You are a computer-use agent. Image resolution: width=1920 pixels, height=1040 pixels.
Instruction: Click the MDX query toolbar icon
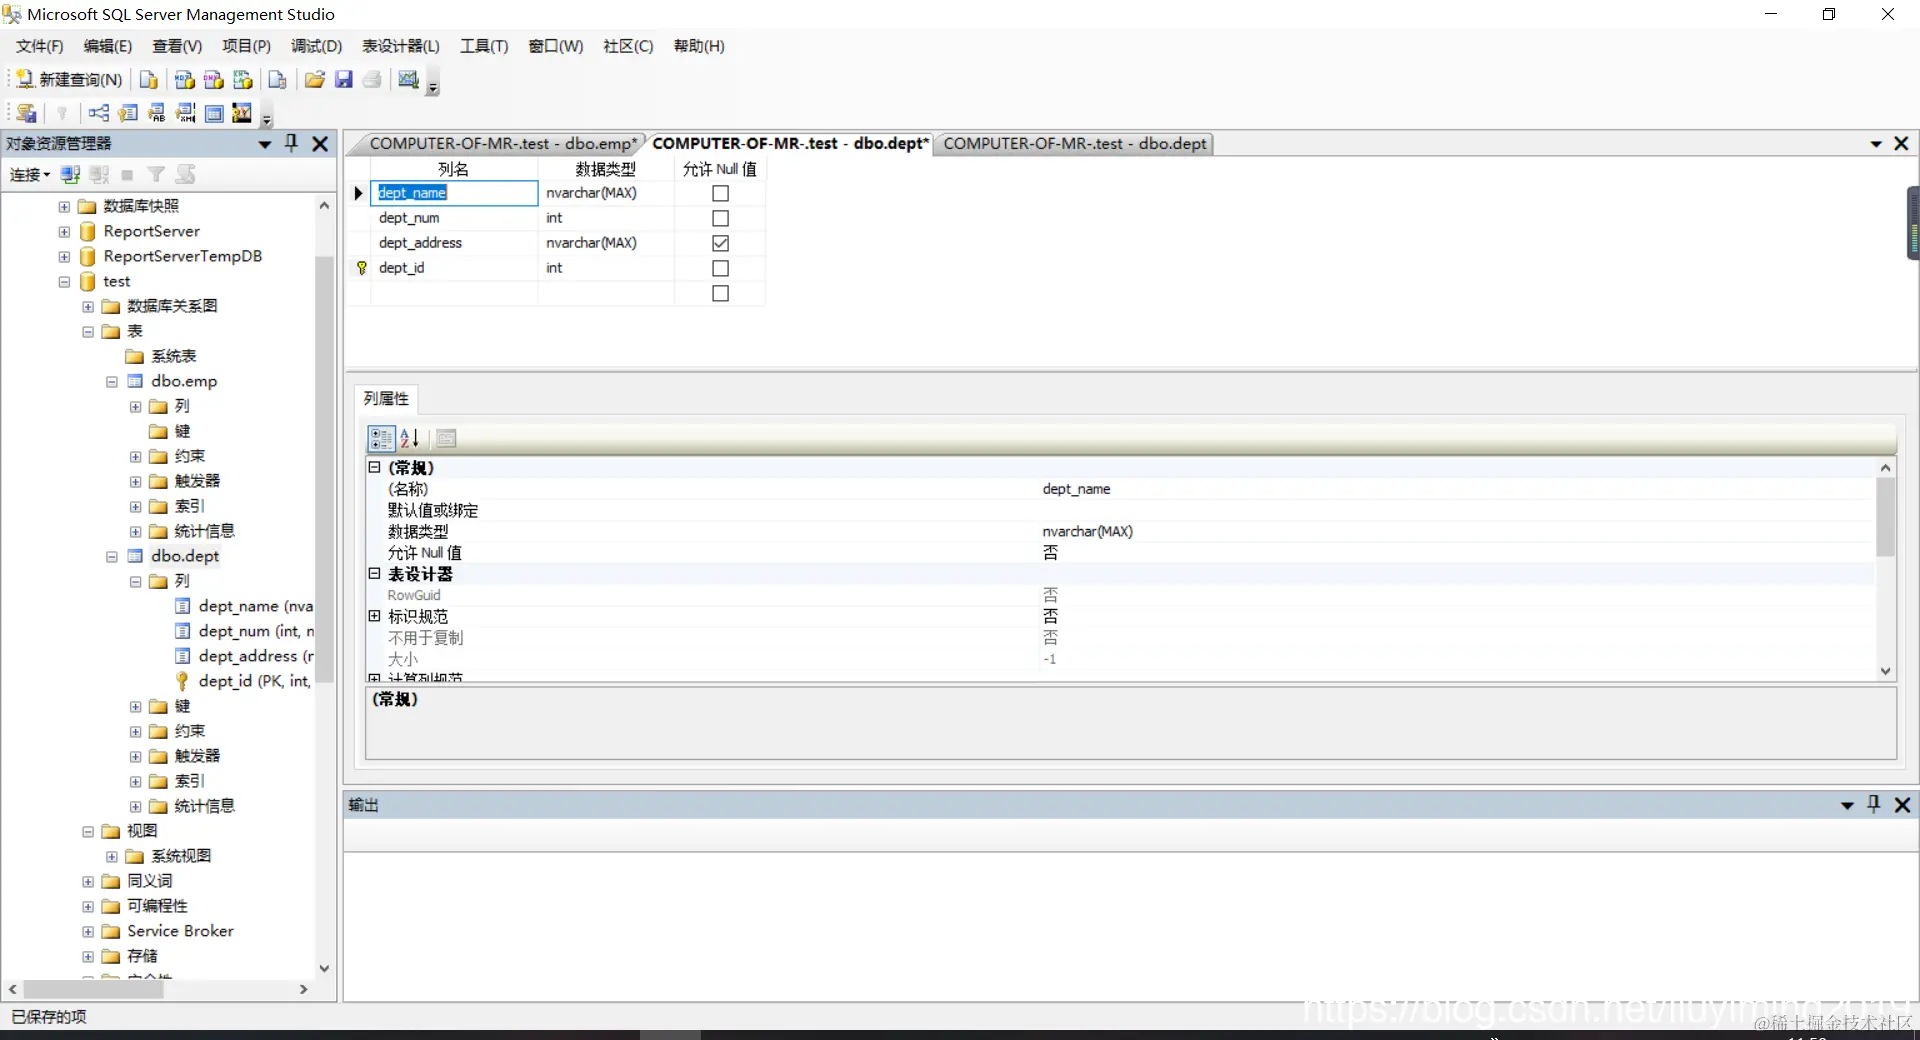click(185, 80)
